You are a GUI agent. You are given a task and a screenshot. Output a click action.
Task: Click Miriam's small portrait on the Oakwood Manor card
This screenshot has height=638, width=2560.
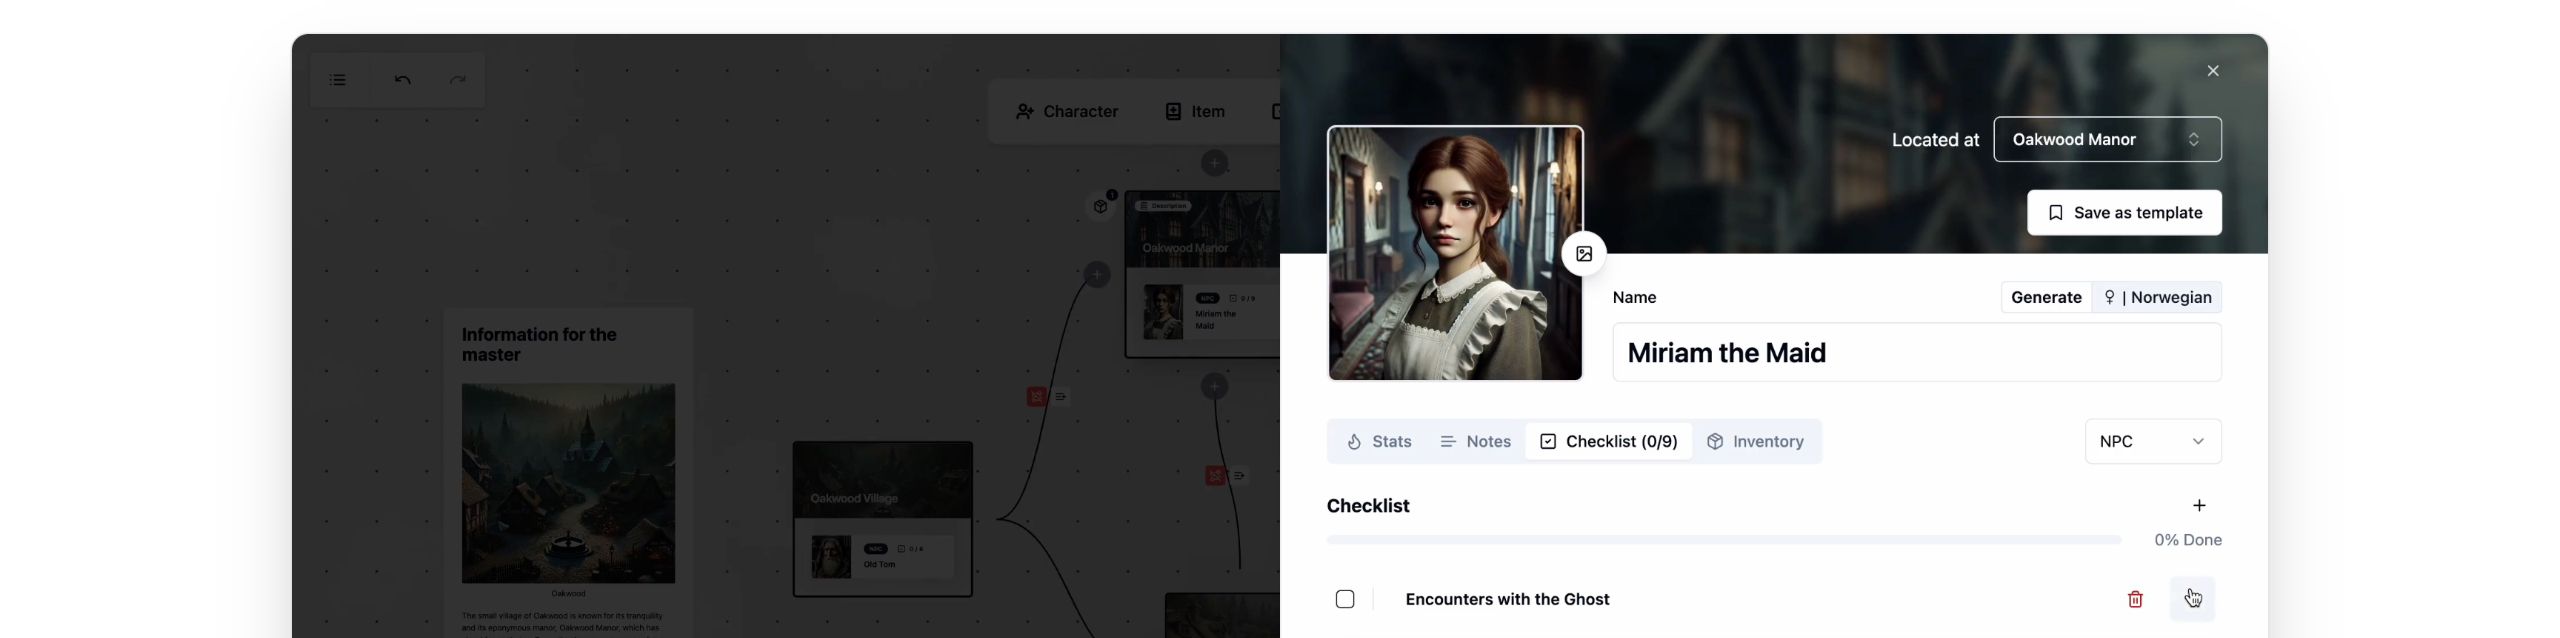(x=1163, y=312)
